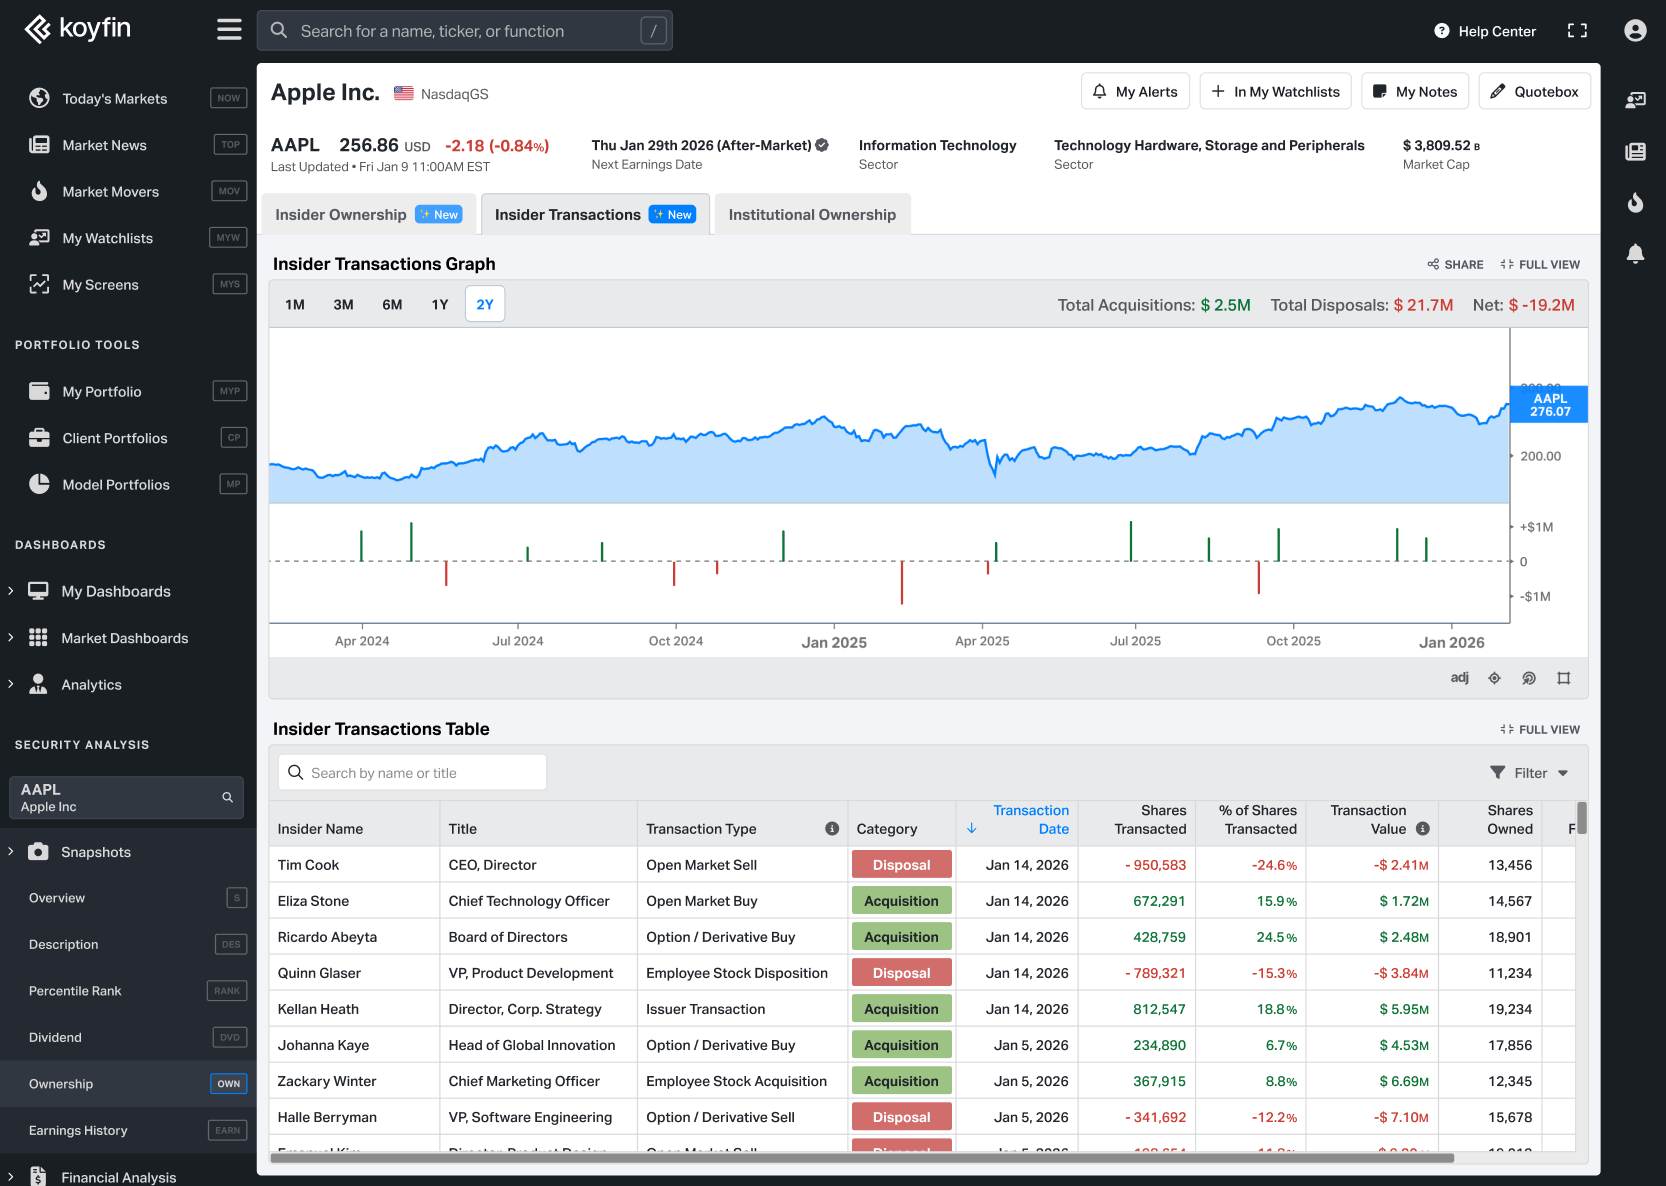
Task: Open the Filter dropdown
Action: point(1529,773)
